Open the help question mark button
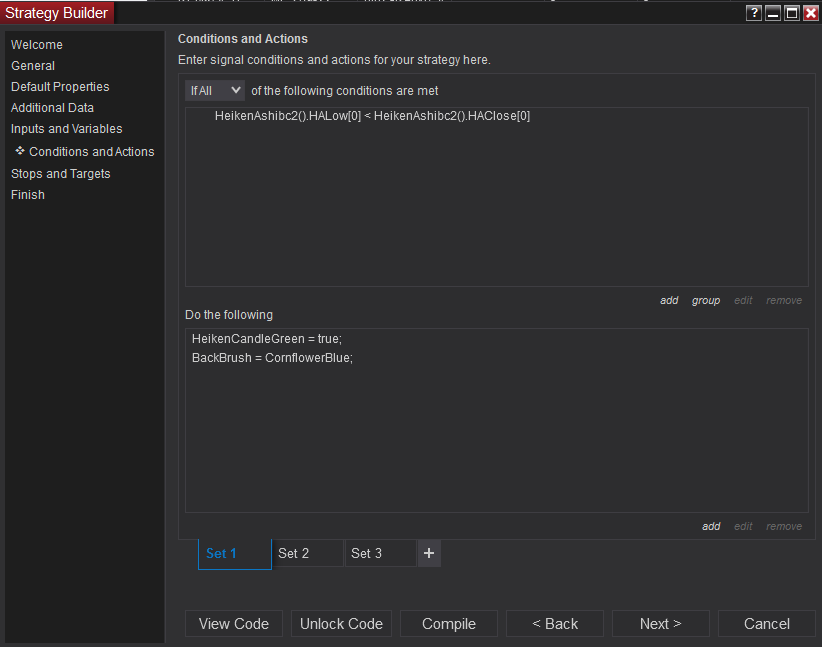Image resolution: width=822 pixels, height=647 pixels. click(754, 13)
